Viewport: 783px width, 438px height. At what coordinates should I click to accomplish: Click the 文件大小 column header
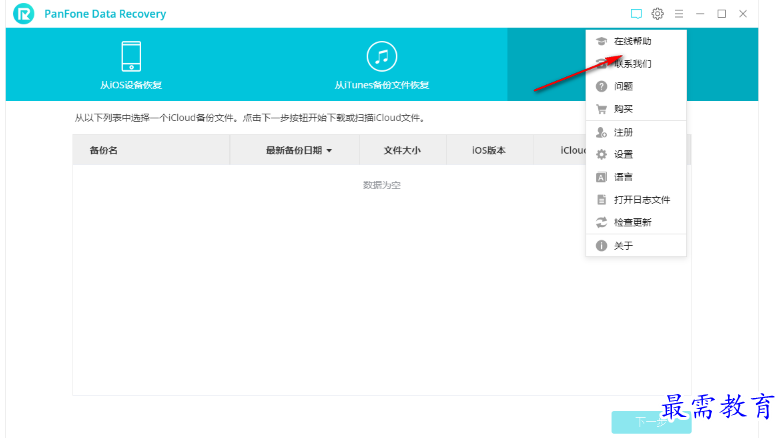[x=402, y=150]
